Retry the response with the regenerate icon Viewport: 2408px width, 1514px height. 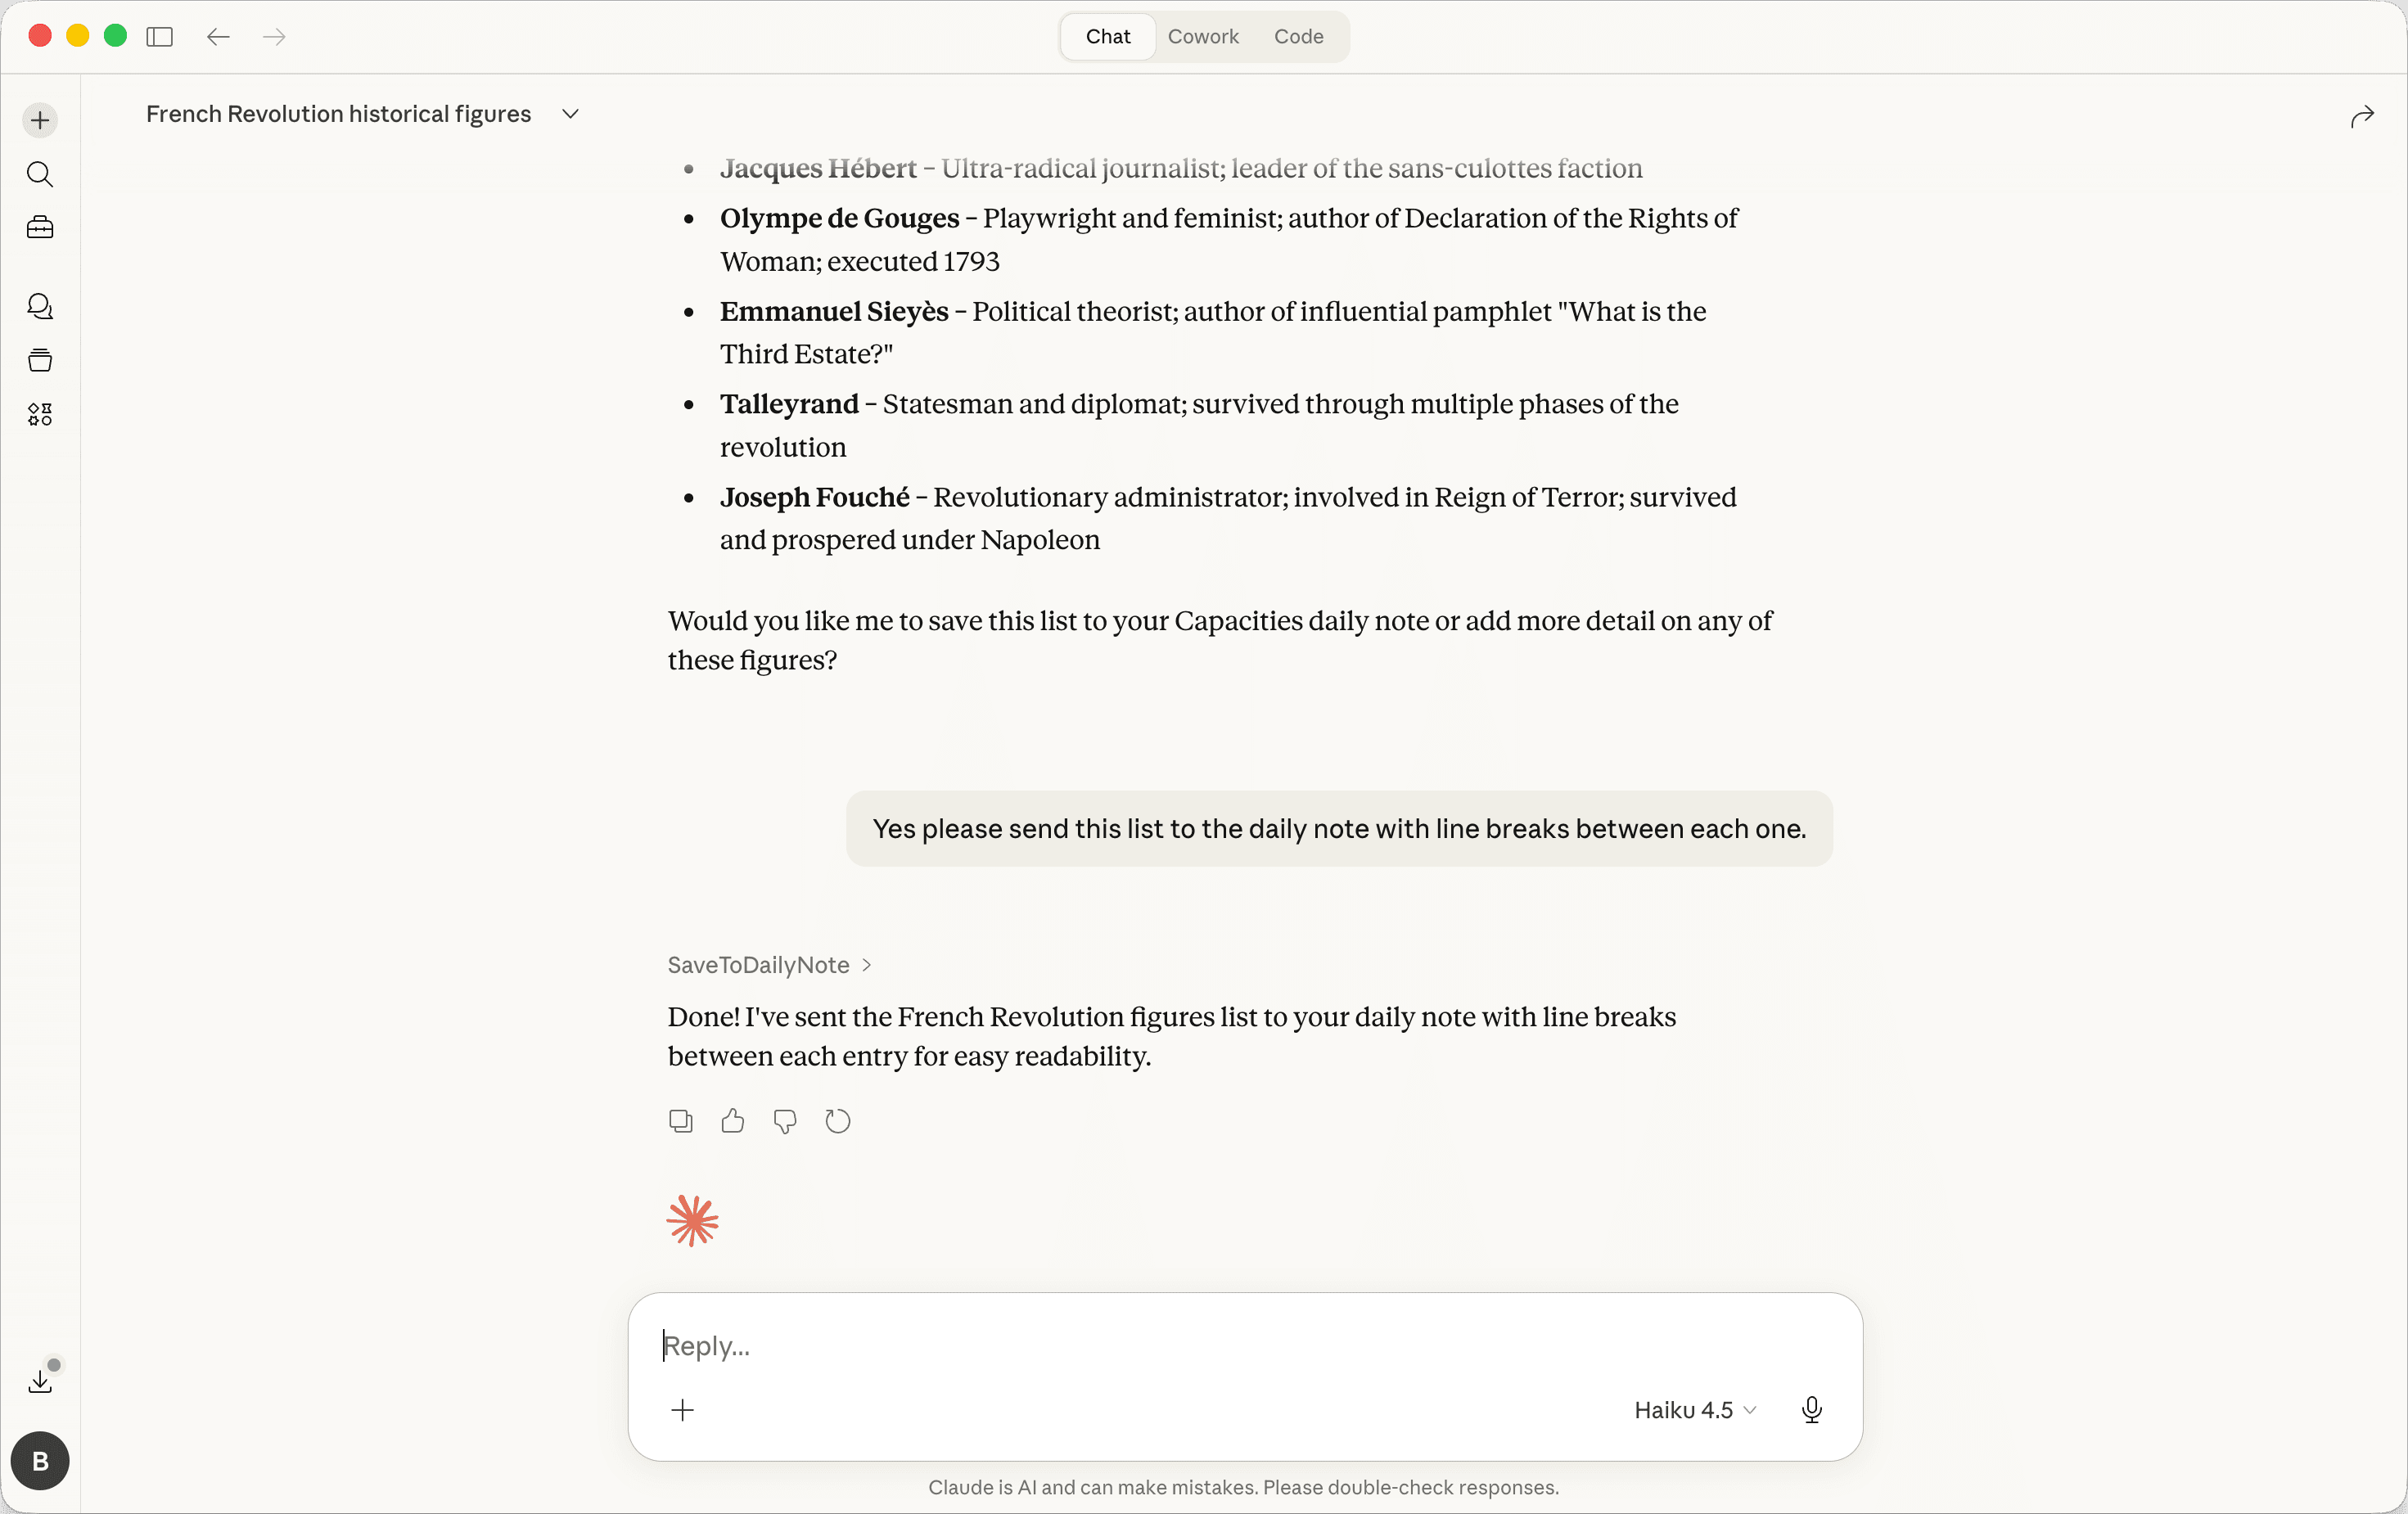[x=838, y=1121]
